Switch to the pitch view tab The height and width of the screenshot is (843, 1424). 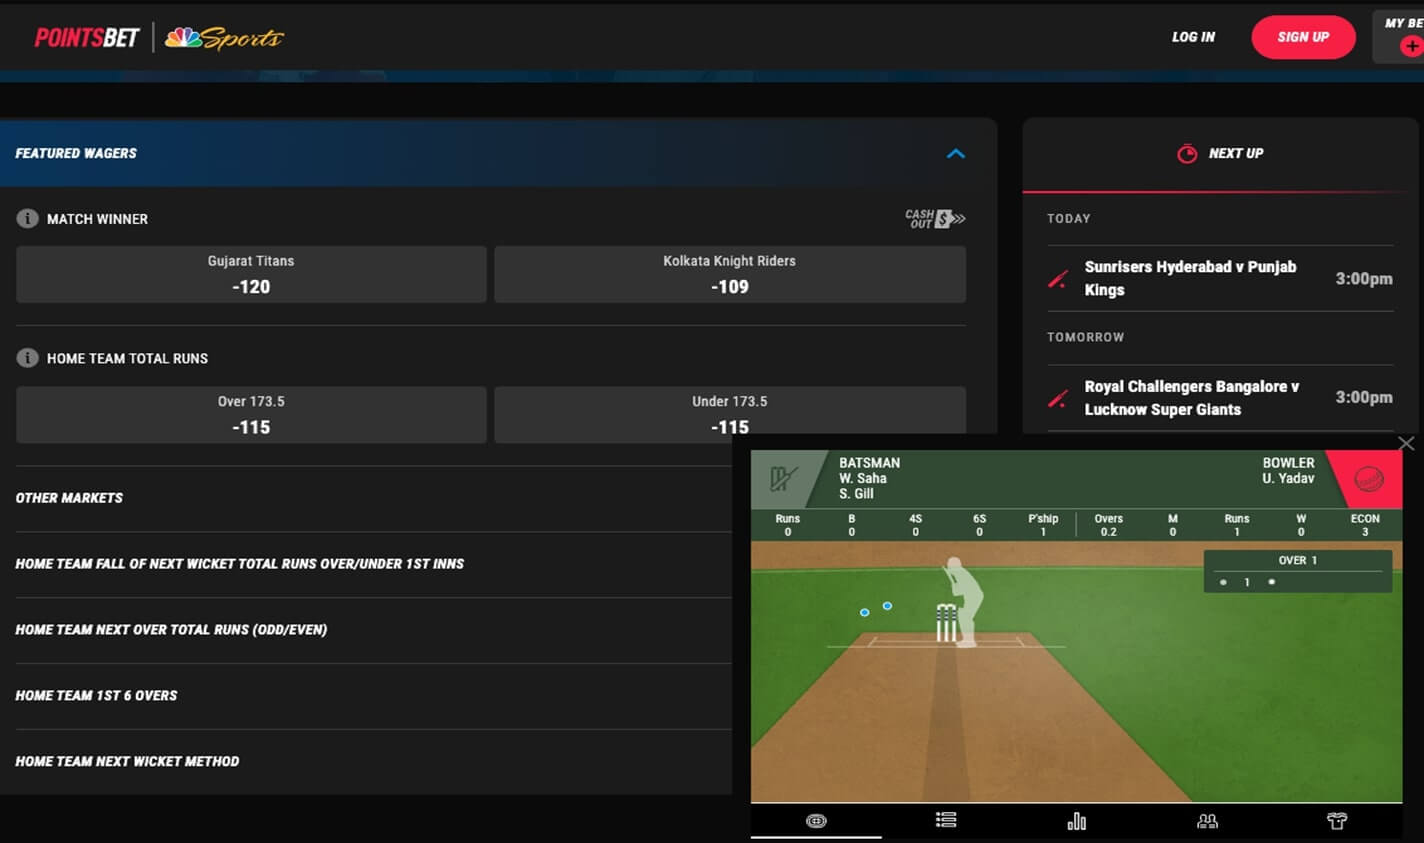tap(816, 821)
